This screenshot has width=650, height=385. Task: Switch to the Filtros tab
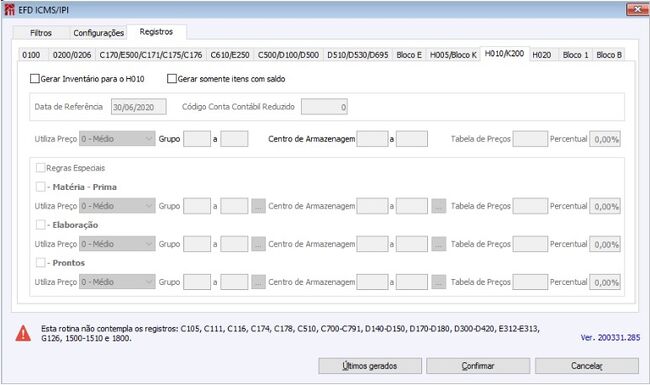click(41, 33)
